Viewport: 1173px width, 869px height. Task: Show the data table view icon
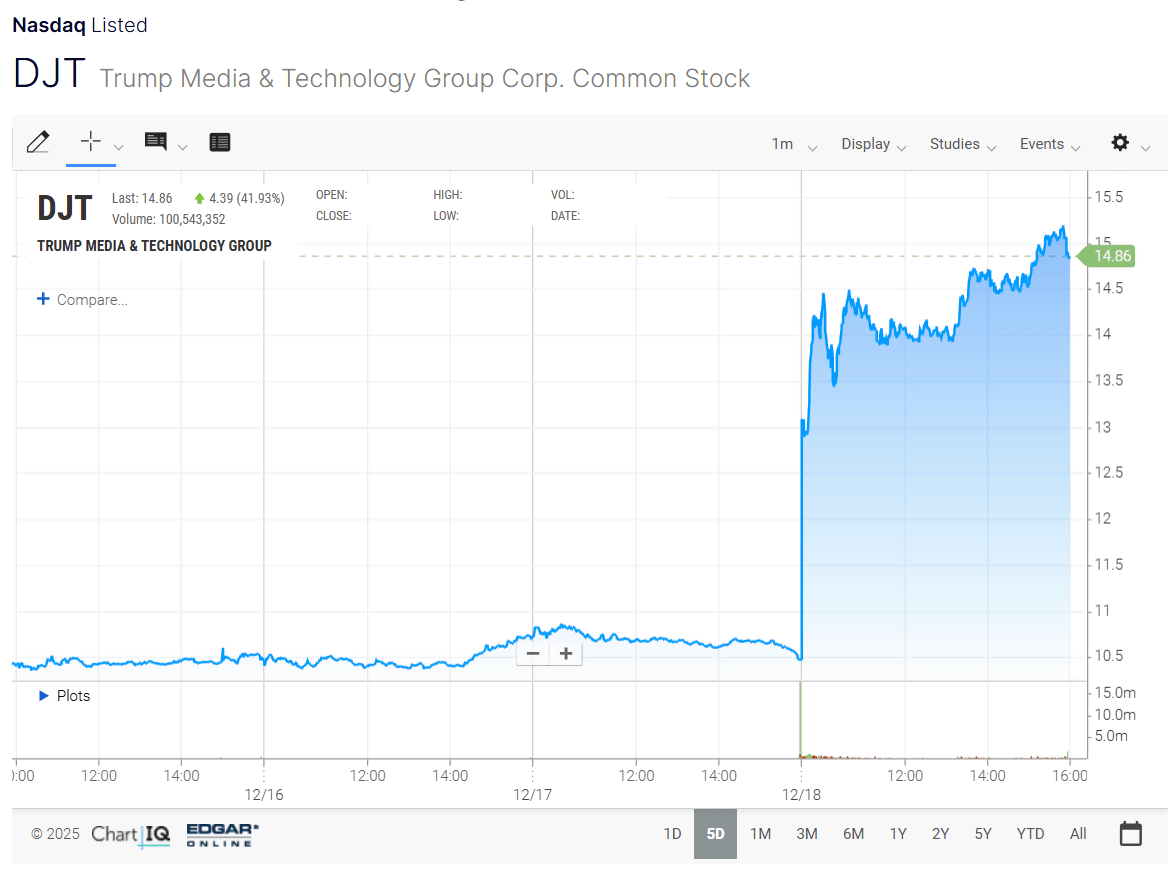pos(220,142)
